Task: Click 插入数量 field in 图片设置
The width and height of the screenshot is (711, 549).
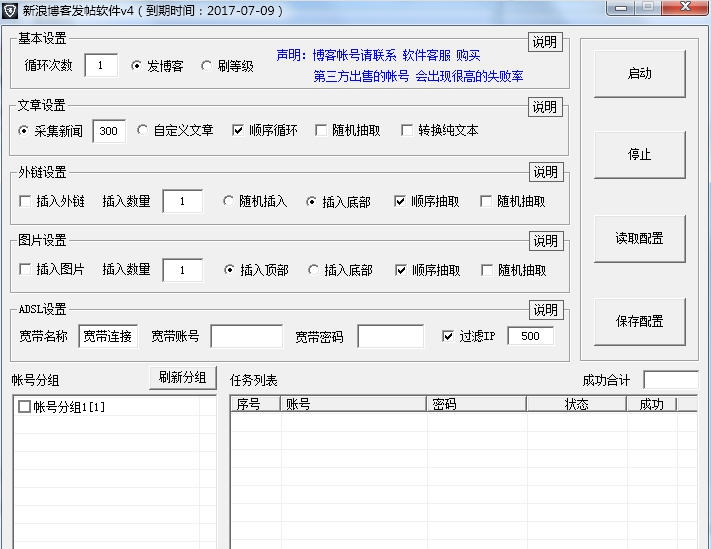Action: coord(182,270)
